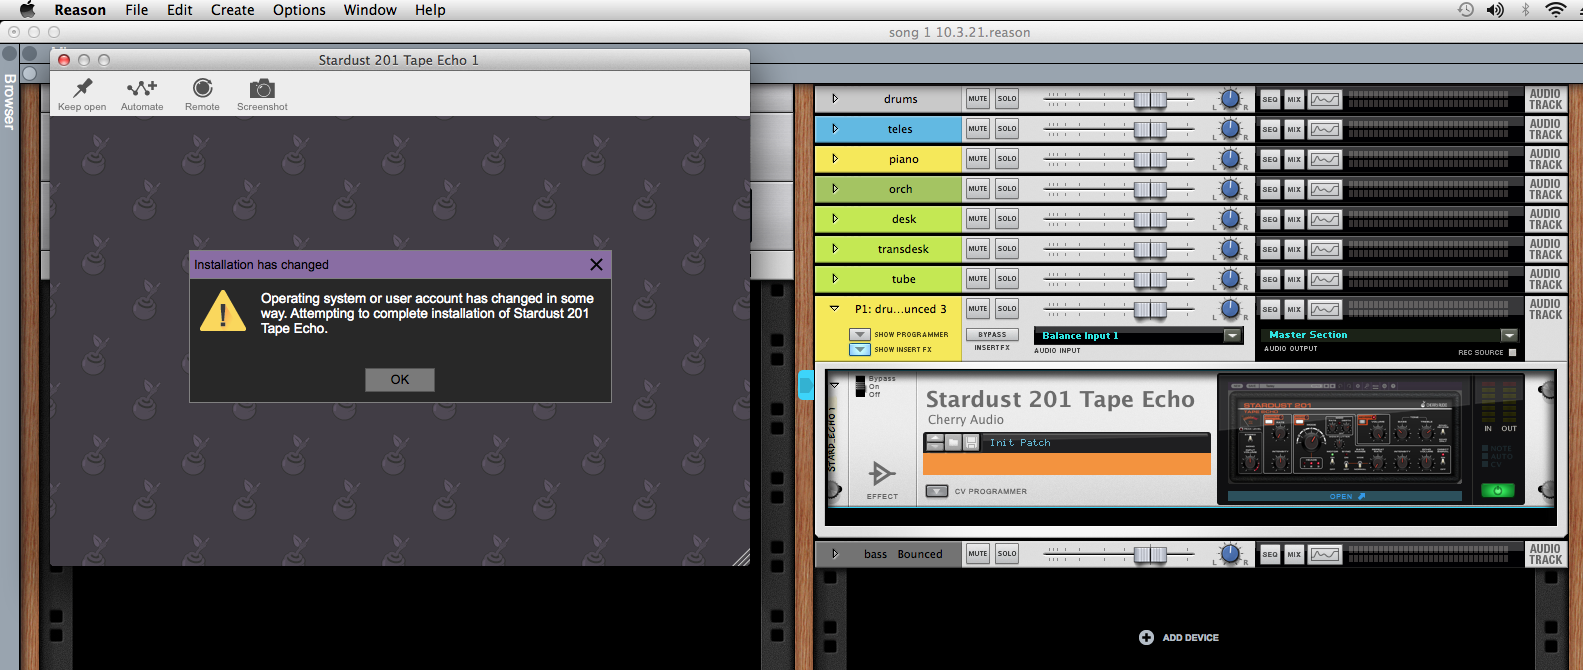Solo the transdesk track

pos(1007,249)
